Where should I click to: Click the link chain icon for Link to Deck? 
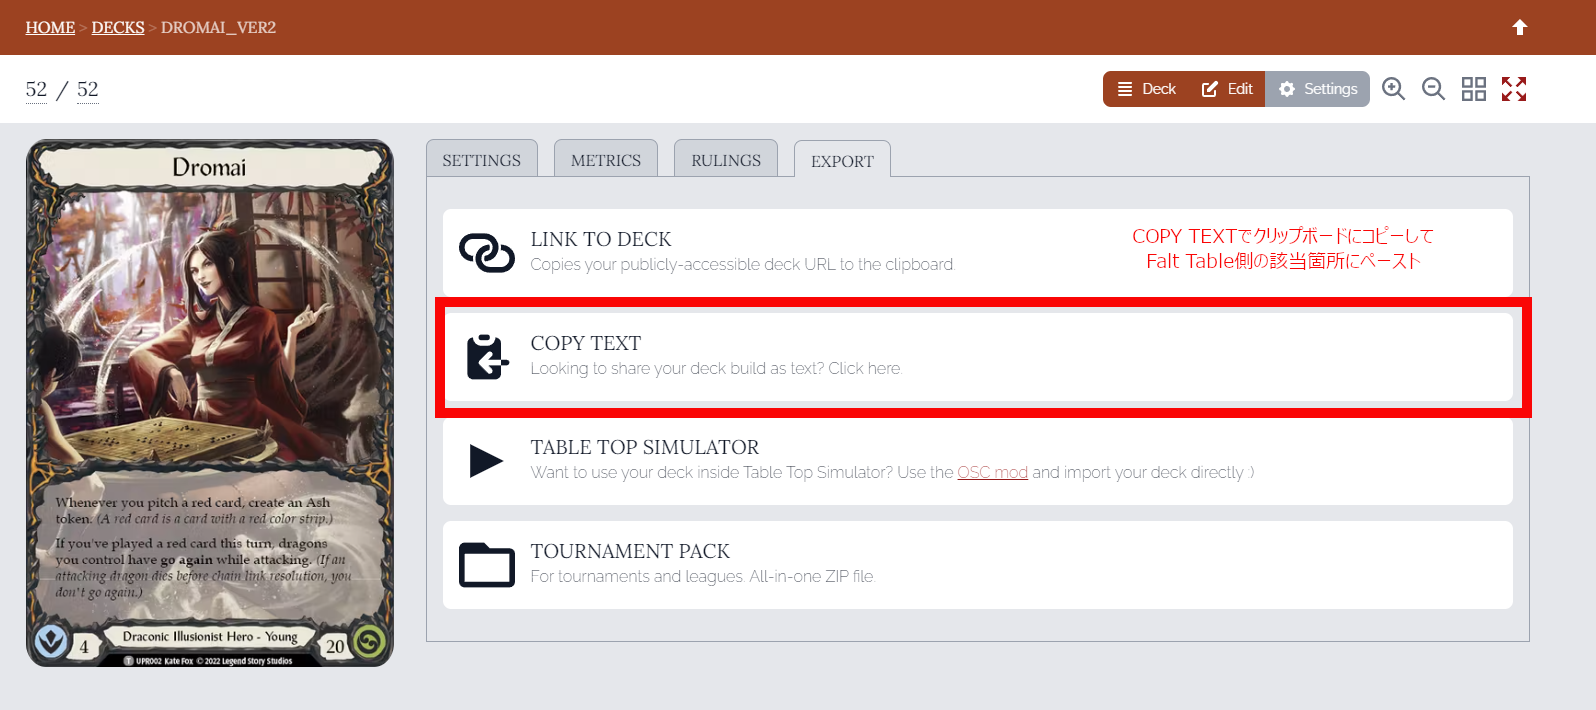click(x=486, y=253)
